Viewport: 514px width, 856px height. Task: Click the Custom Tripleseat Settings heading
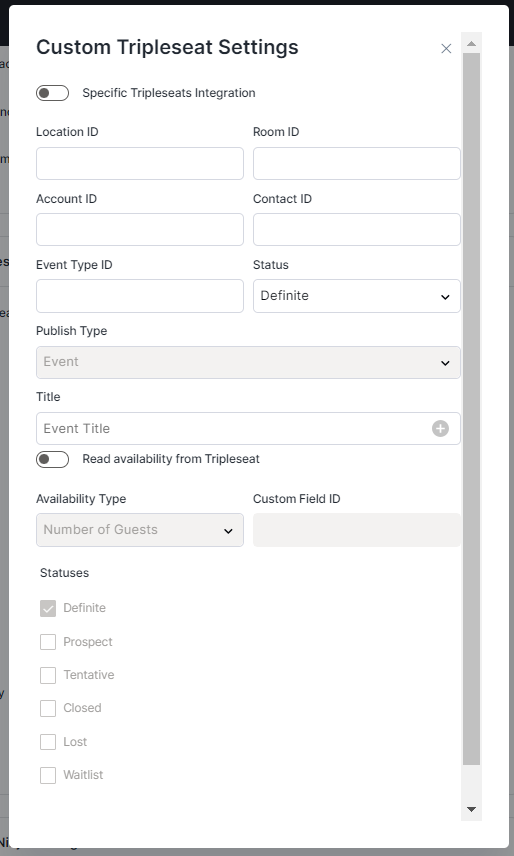click(167, 47)
